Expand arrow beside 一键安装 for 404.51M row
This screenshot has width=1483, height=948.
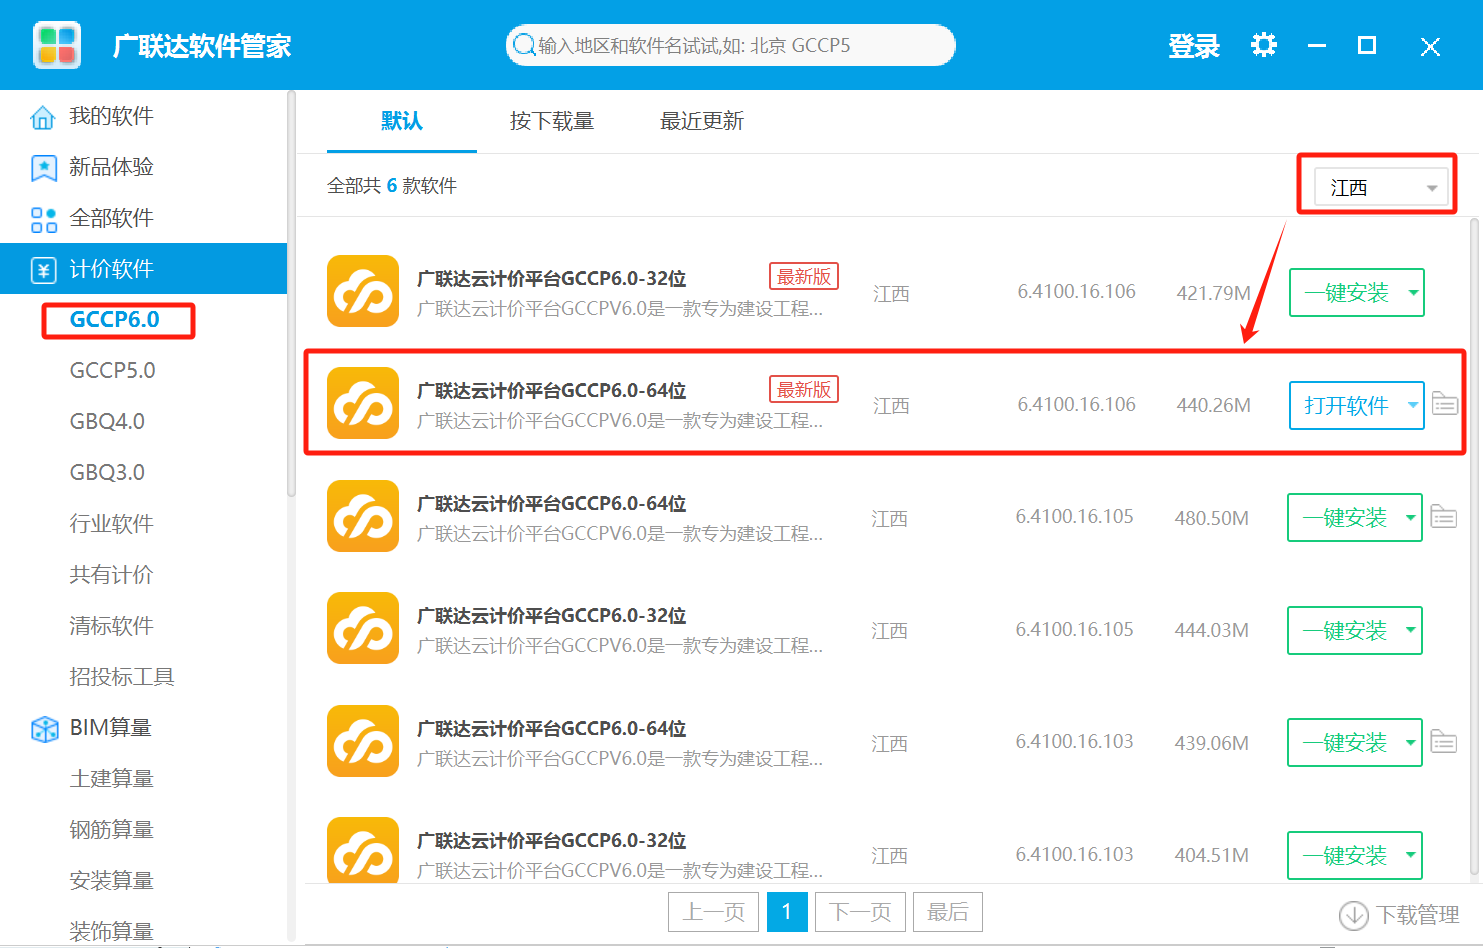coord(1411,855)
